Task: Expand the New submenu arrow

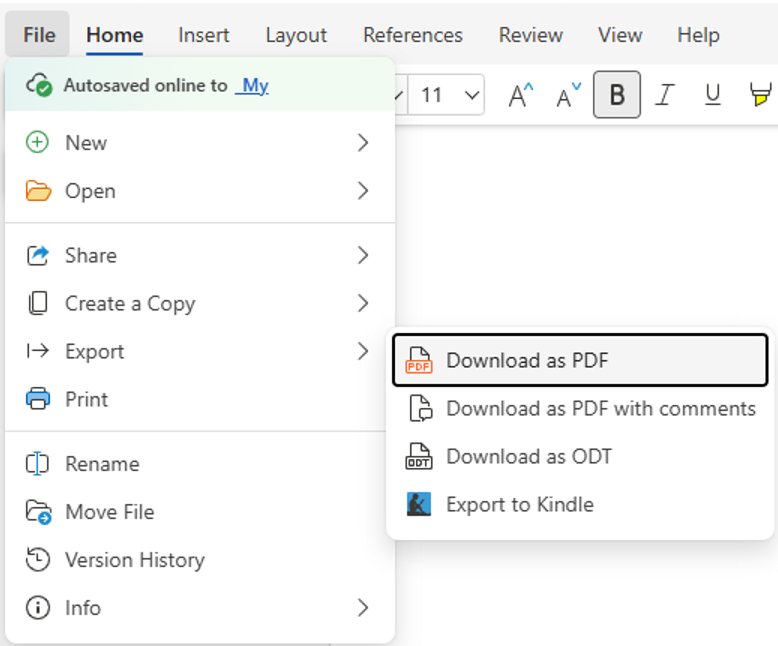Action: (x=363, y=143)
